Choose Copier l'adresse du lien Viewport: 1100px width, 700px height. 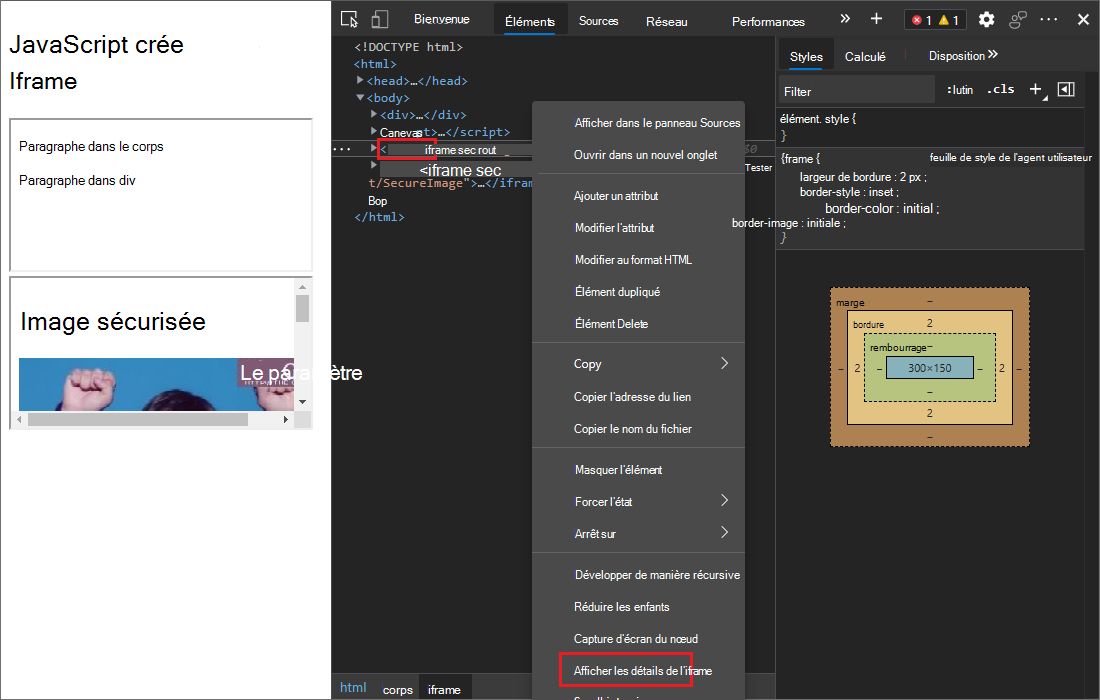(x=638, y=397)
